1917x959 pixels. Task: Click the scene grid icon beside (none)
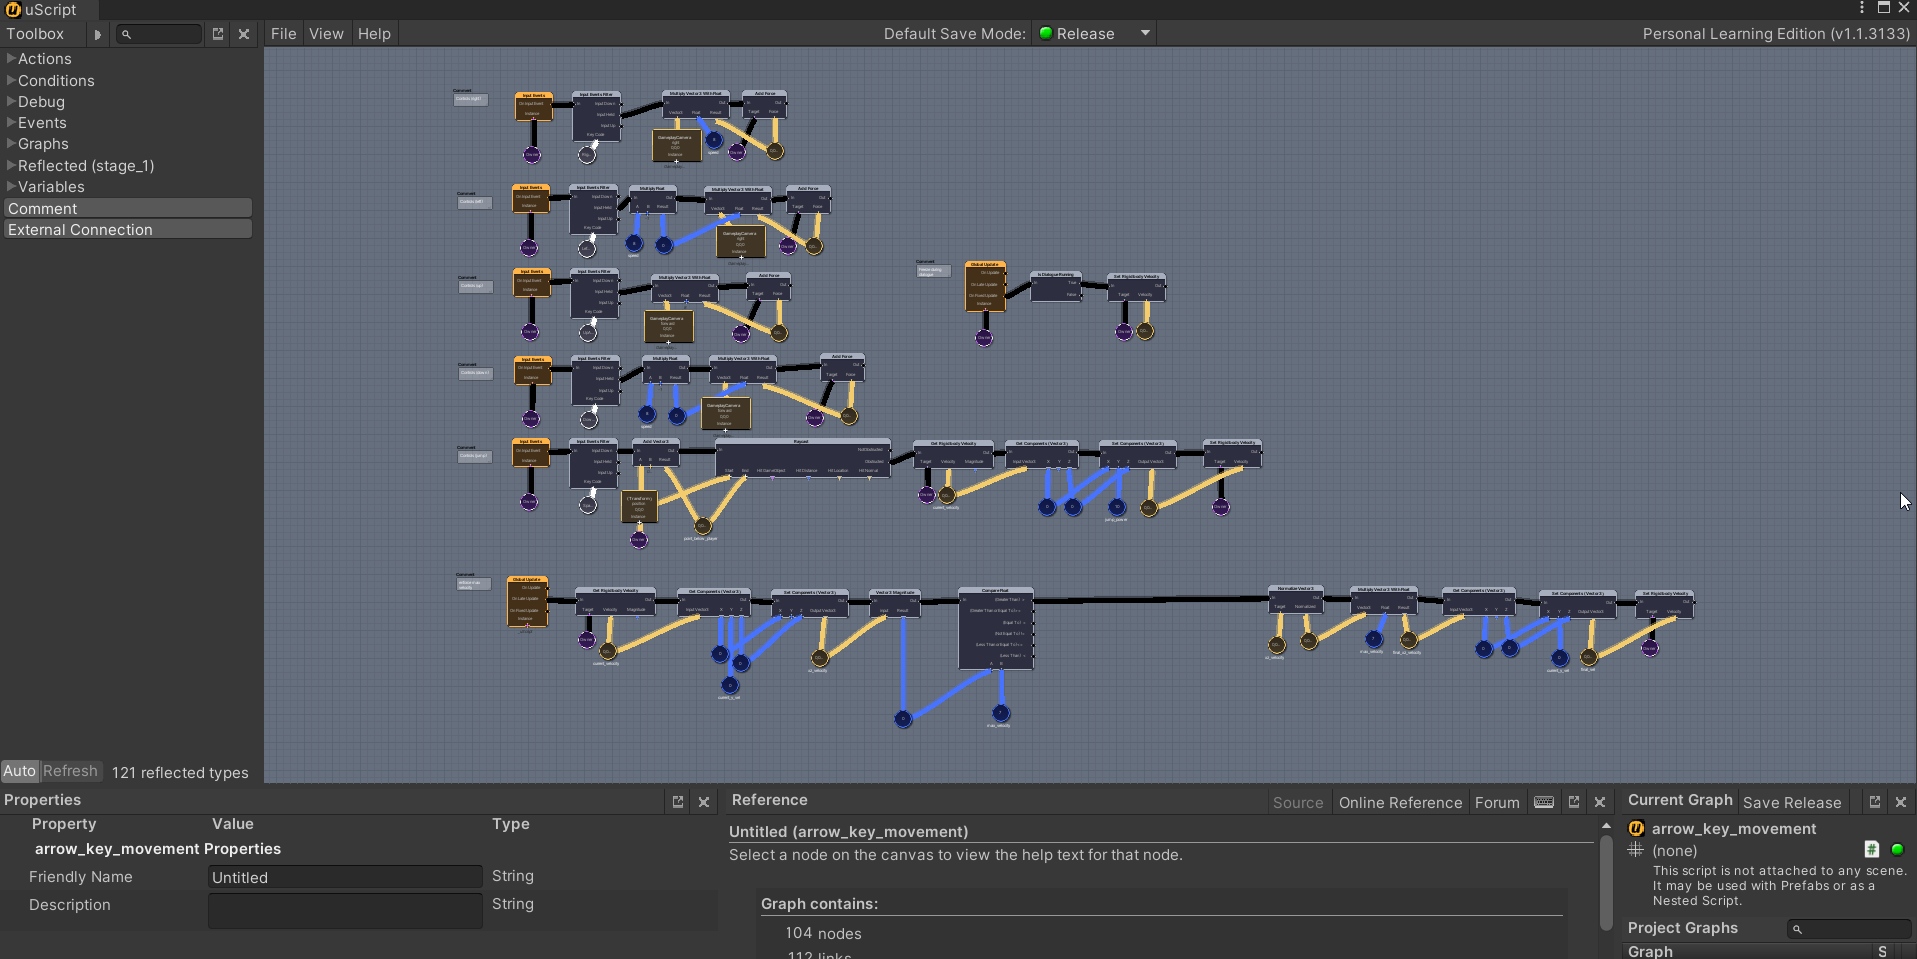coord(1636,850)
